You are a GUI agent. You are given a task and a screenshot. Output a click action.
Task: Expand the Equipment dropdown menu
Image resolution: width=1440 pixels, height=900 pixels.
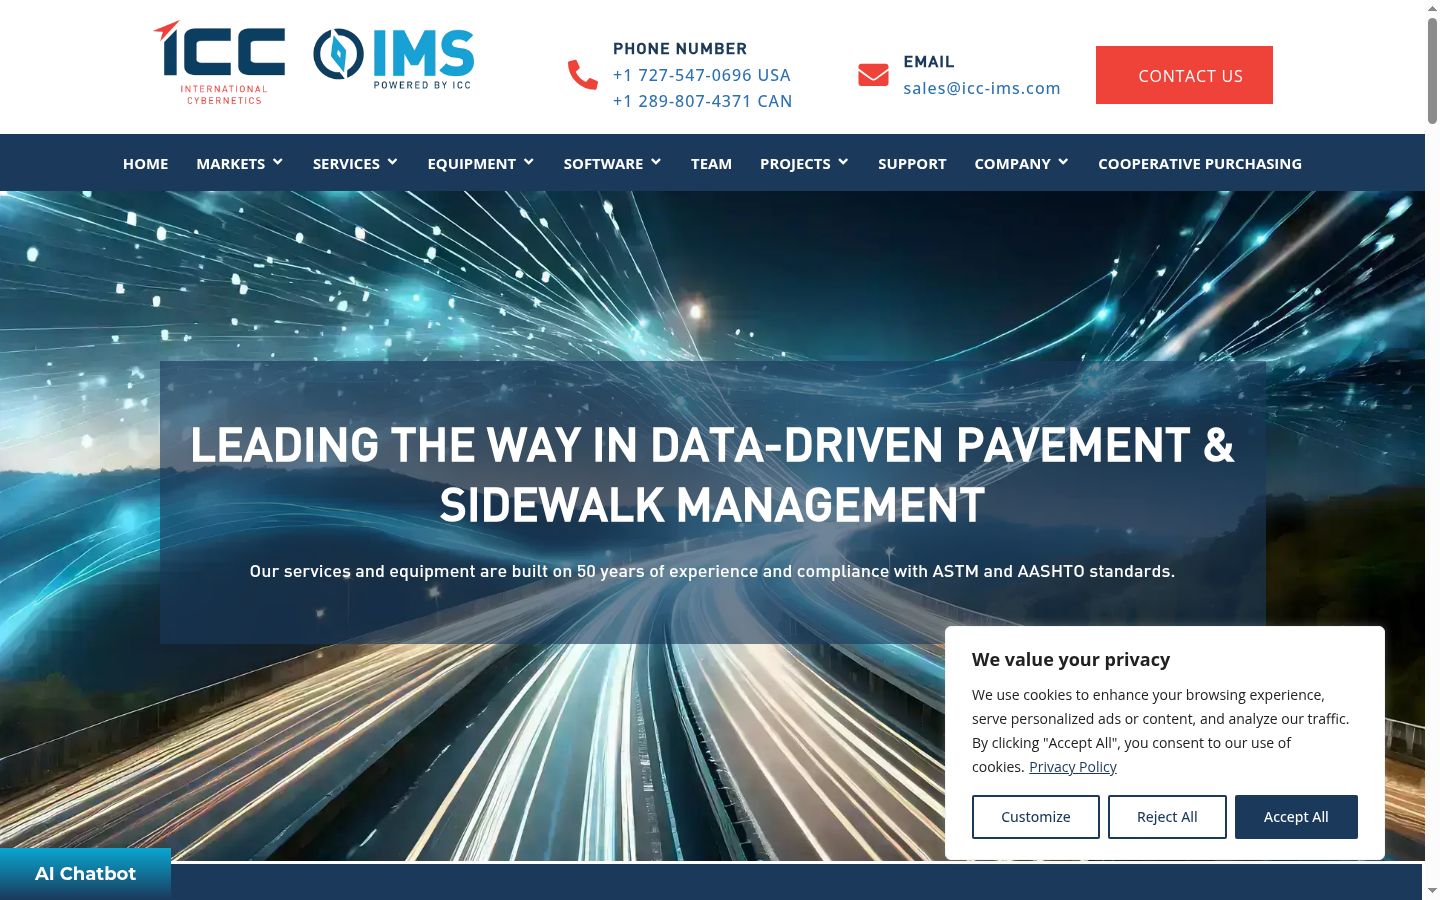coord(481,163)
